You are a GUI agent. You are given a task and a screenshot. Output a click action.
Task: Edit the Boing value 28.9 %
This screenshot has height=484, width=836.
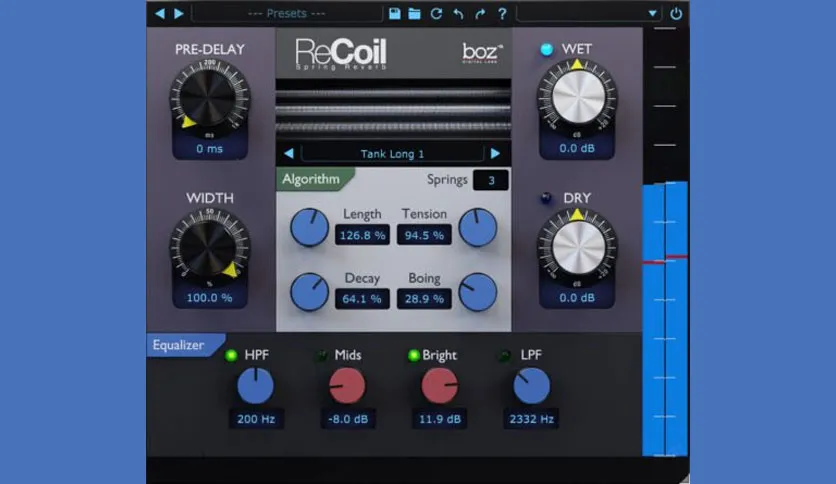point(424,299)
